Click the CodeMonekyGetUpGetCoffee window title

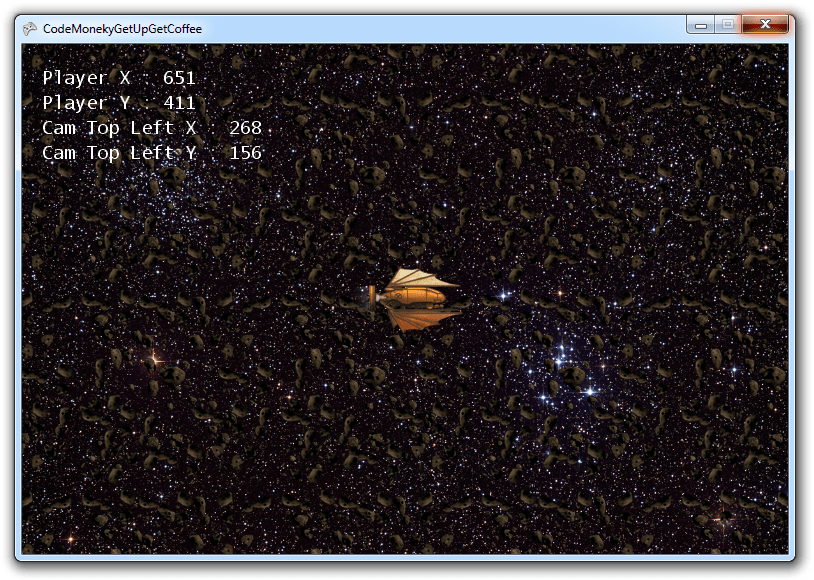tap(122, 29)
